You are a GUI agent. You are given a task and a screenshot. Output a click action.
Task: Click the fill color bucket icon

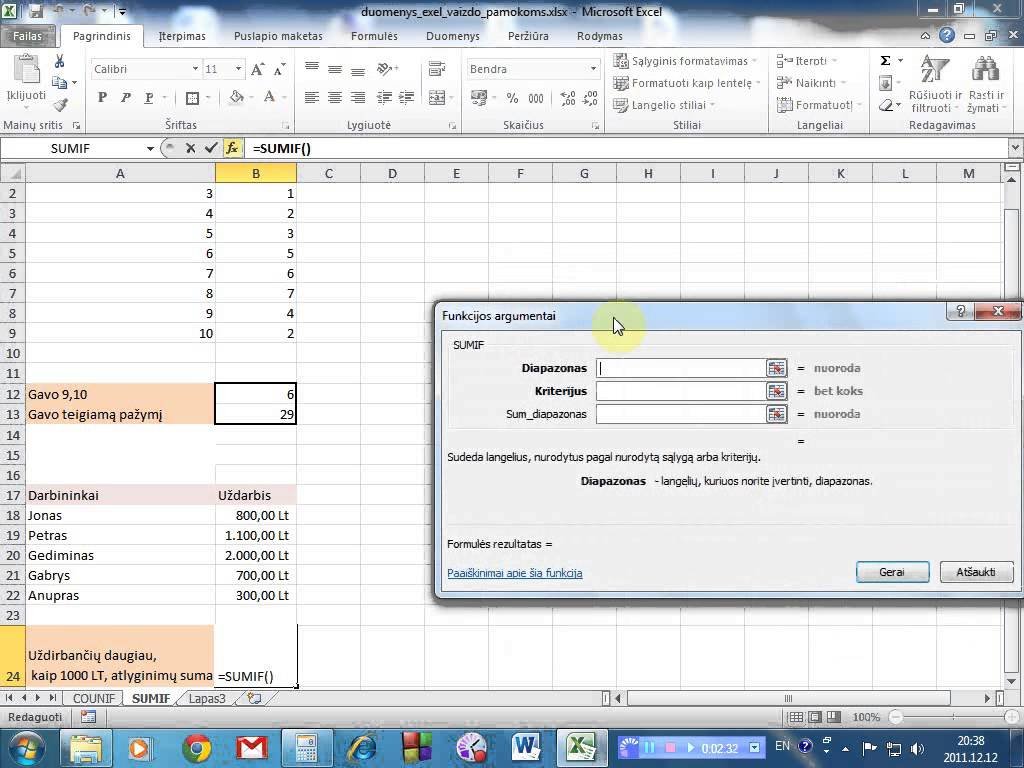coord(236,97)
